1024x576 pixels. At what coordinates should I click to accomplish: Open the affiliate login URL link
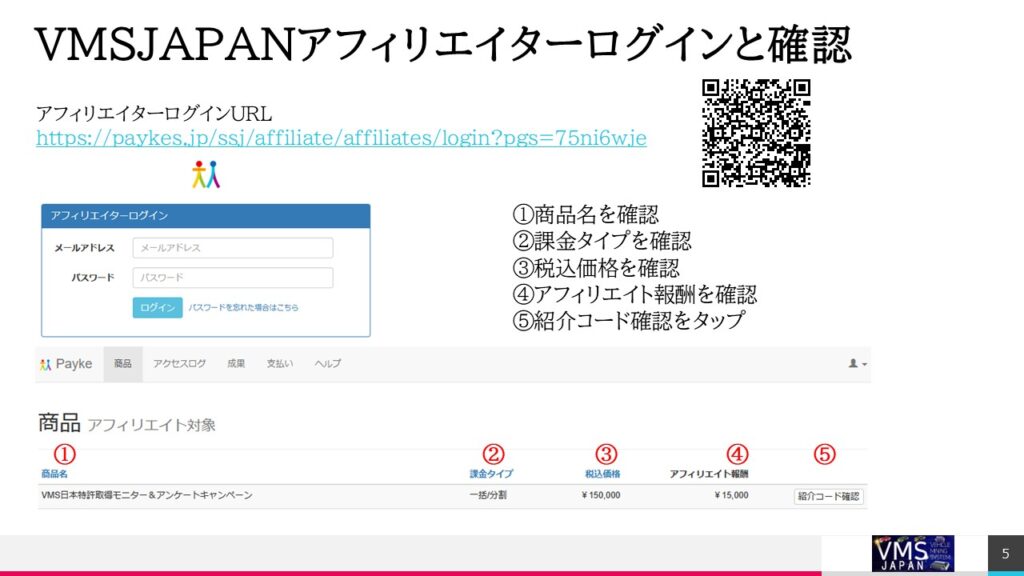pos(341,138)
